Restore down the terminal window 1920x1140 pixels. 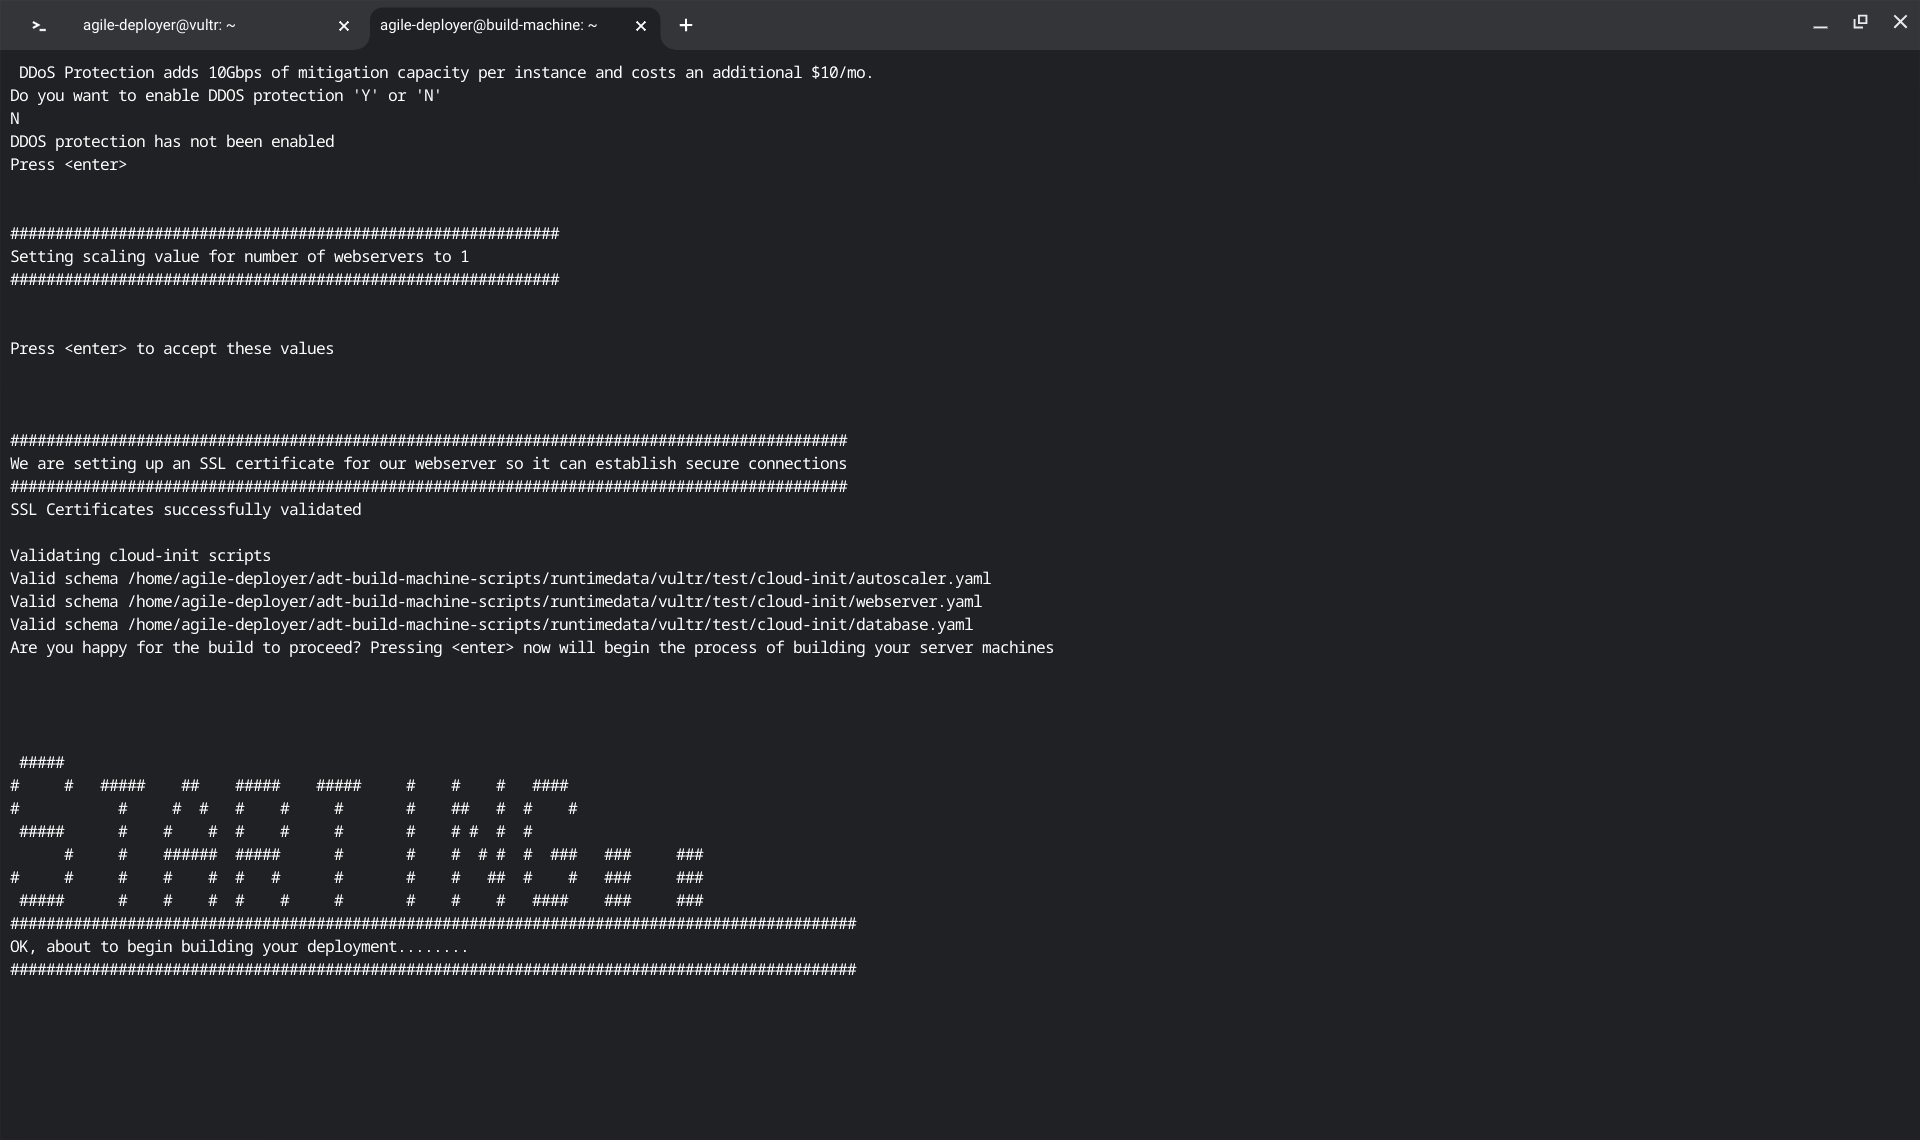(x=1860, y=22)
